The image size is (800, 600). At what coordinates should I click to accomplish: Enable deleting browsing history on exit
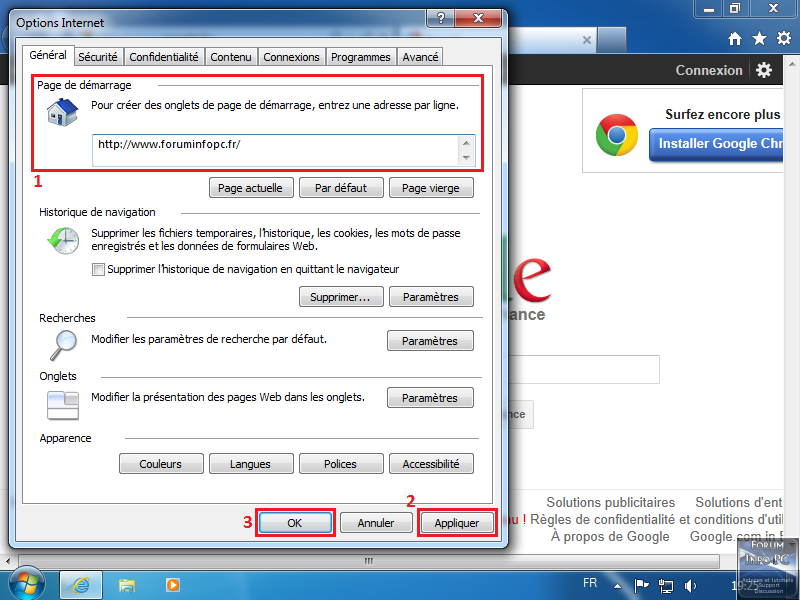(x=98, y=269)
